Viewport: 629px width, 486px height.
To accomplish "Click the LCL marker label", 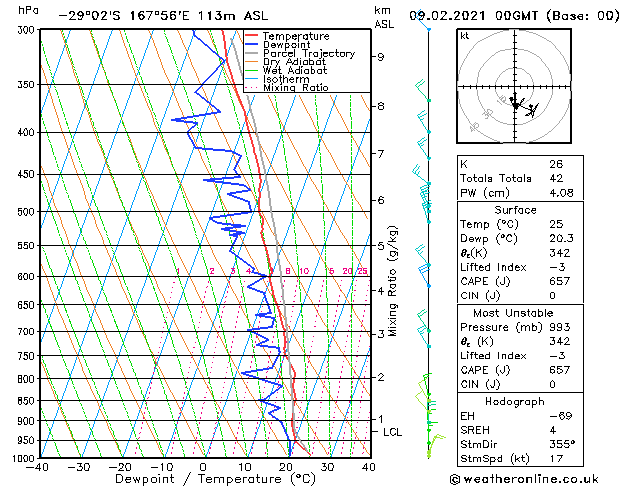I will tap(392, 432).
